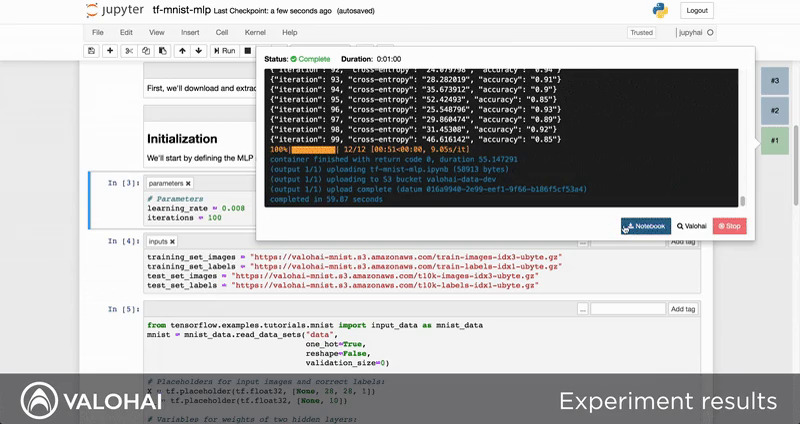
Task: Paste cells below icon
Action: (163, 51)
